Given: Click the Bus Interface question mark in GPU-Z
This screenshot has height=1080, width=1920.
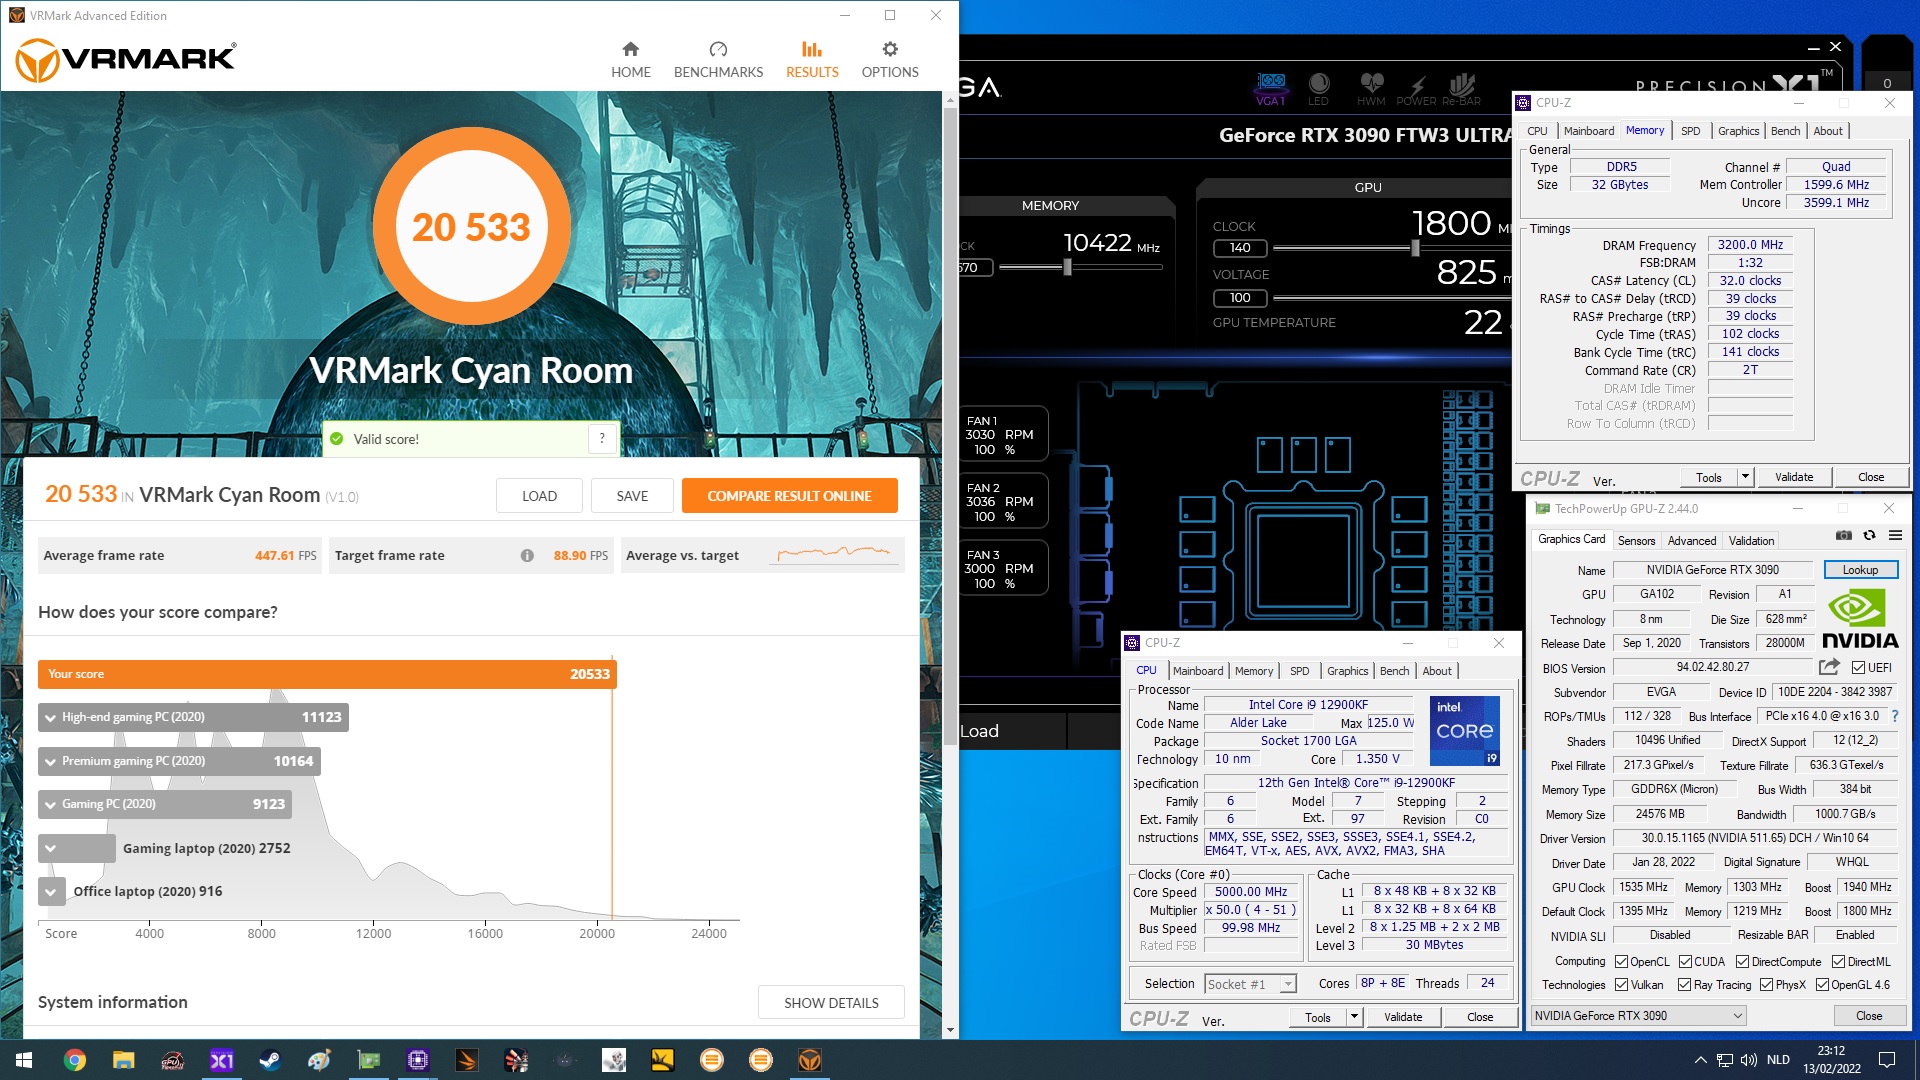Looking at the screenshot, I should [x=1895, y=716].
